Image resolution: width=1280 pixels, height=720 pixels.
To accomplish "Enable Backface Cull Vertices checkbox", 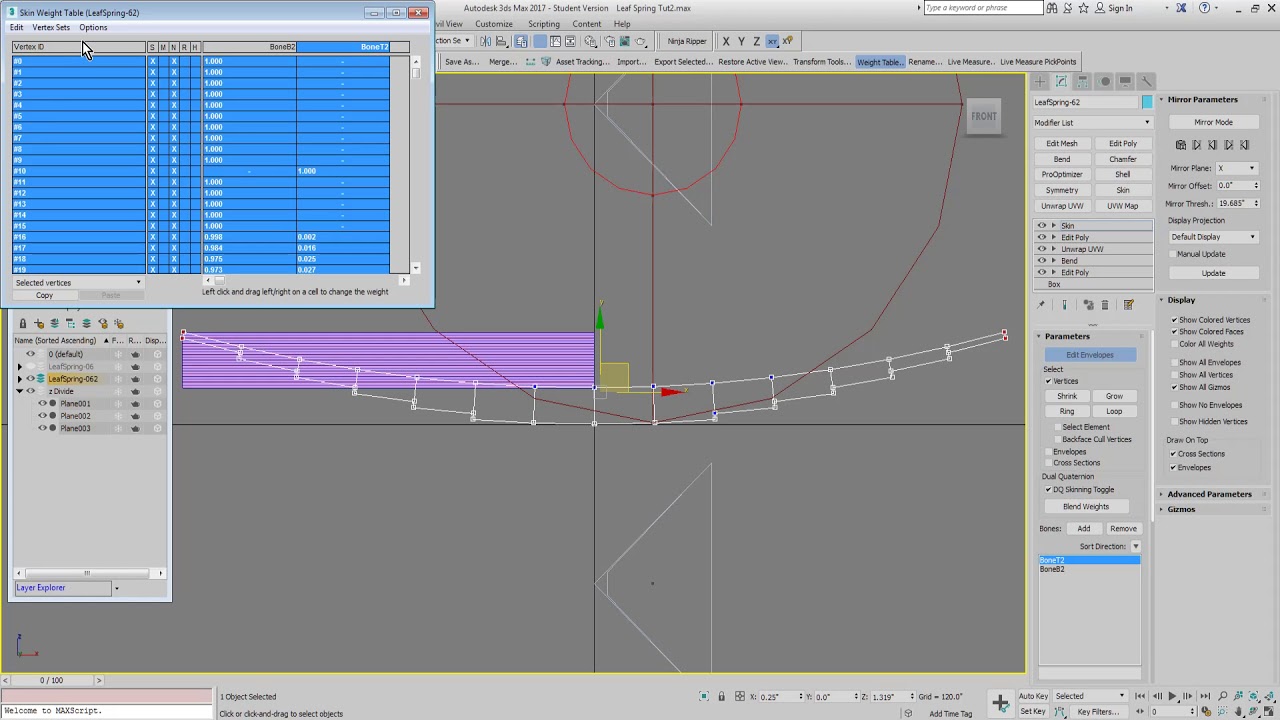I will click(x=1057, y=439).
